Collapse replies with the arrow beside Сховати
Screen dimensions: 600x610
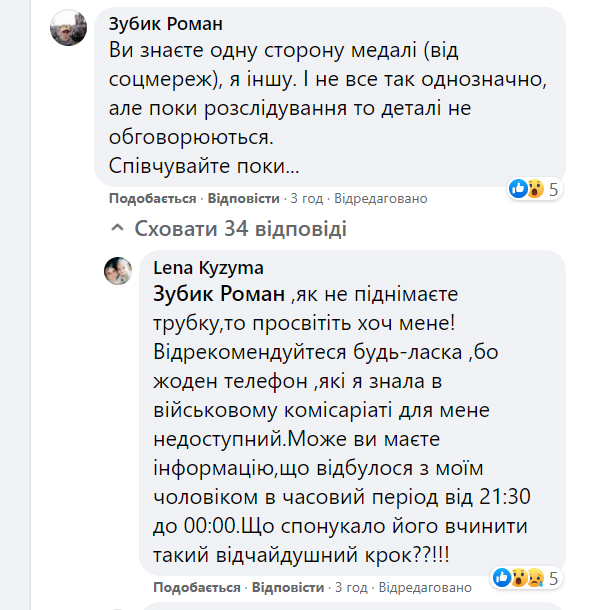[x=119, y=229]
